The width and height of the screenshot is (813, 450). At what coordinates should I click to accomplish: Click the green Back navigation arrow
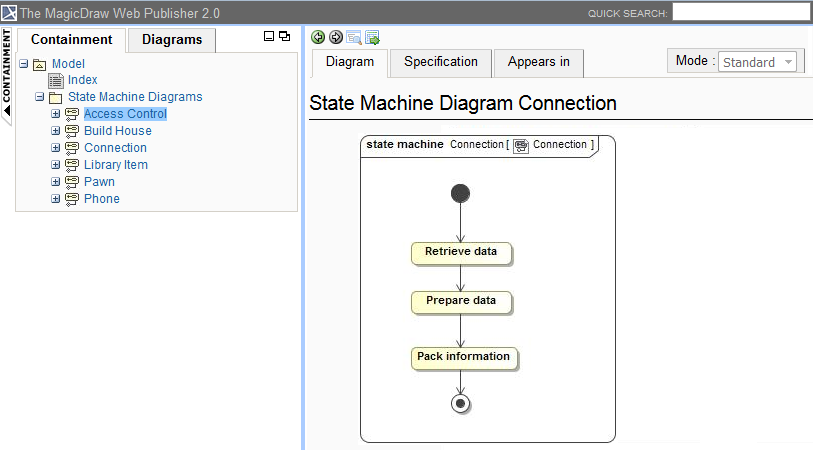[318, 37]
